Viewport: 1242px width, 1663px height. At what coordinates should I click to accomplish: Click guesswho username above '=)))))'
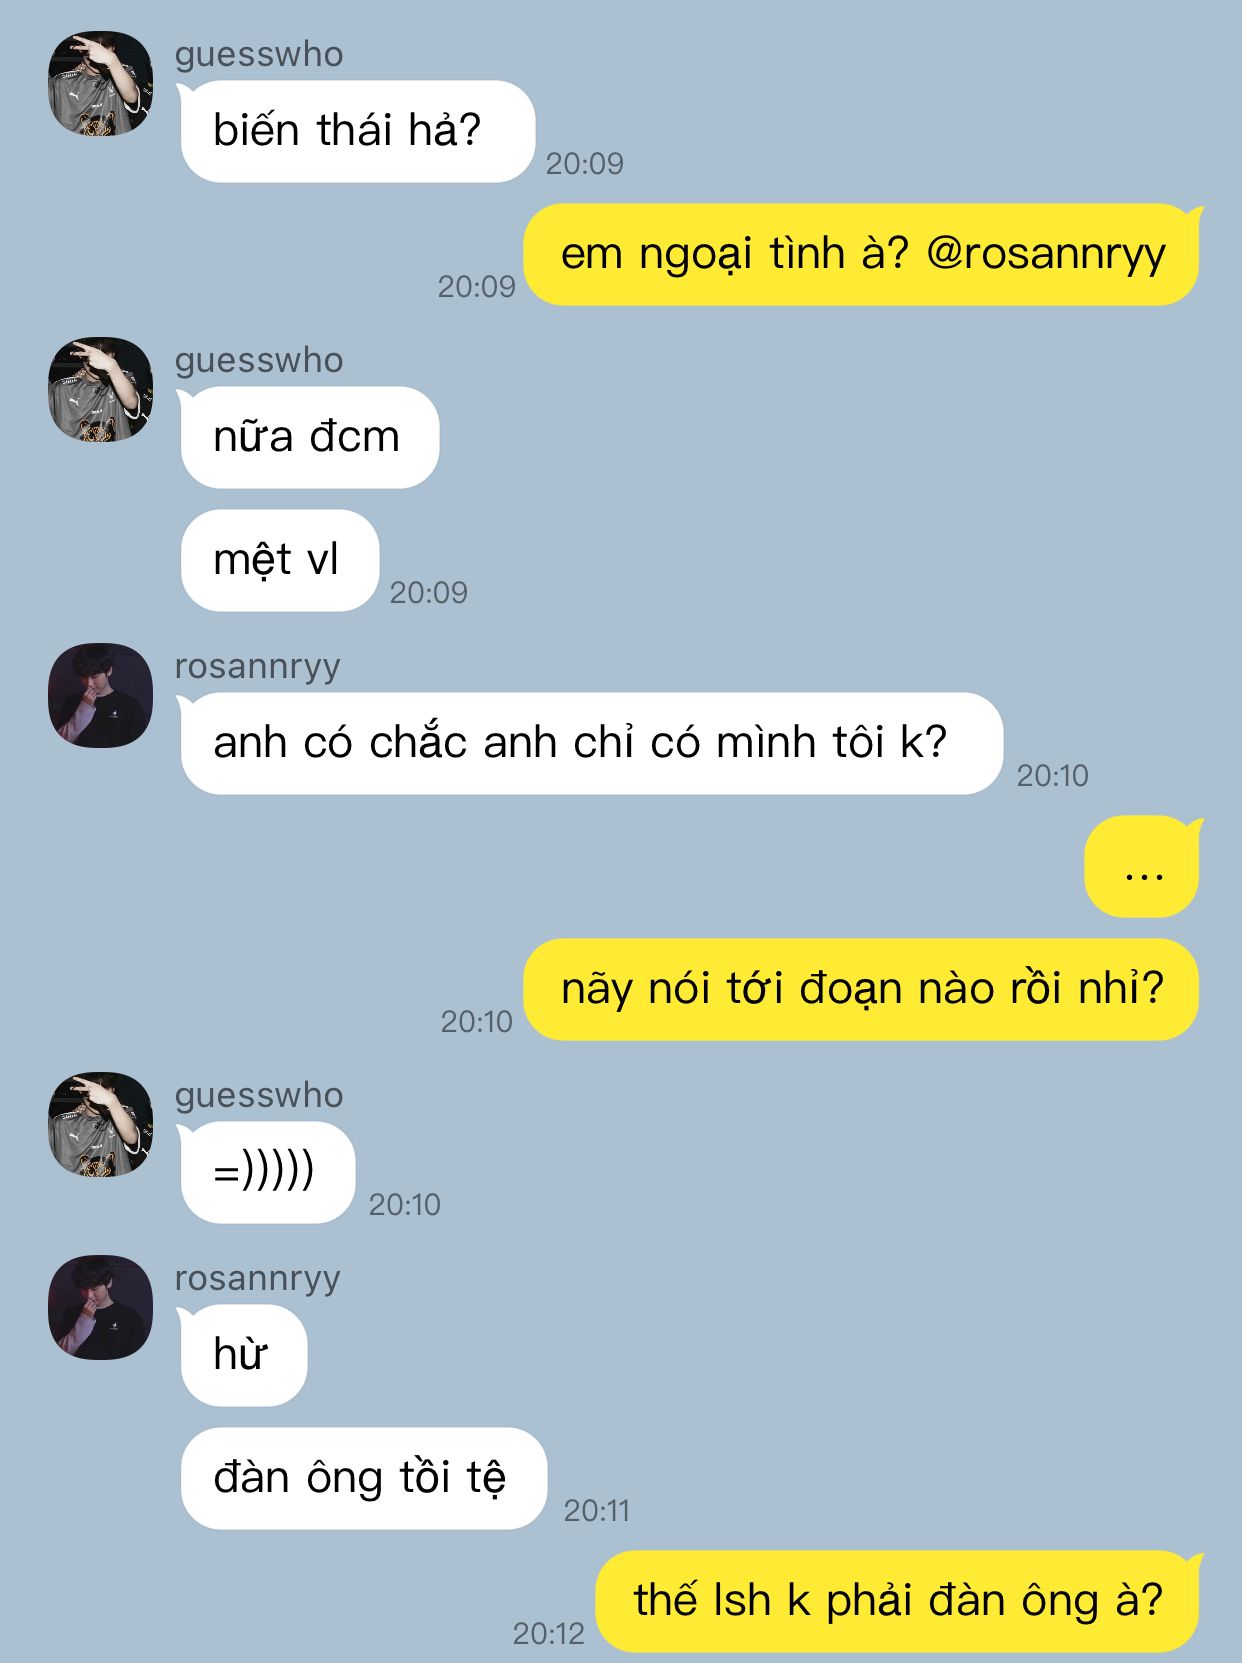(x=259, y=1095)
